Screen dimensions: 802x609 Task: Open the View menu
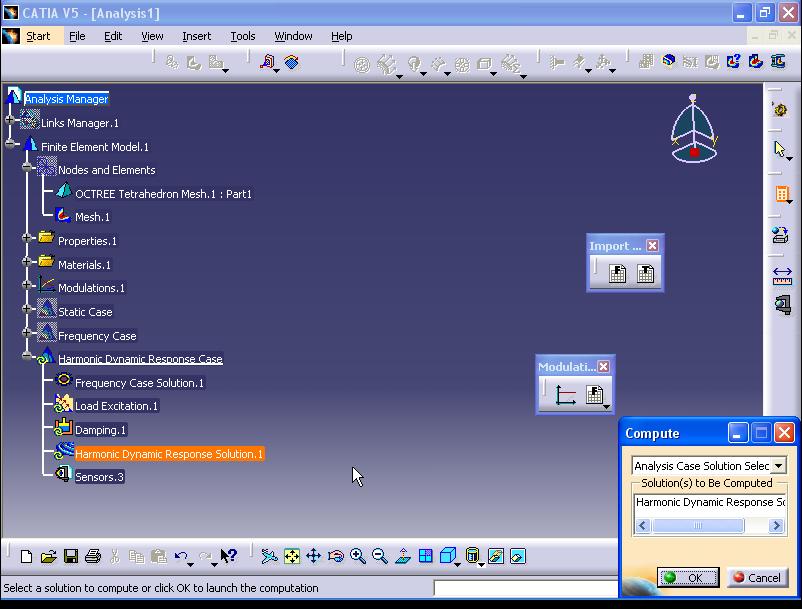[x=152, y=36]
